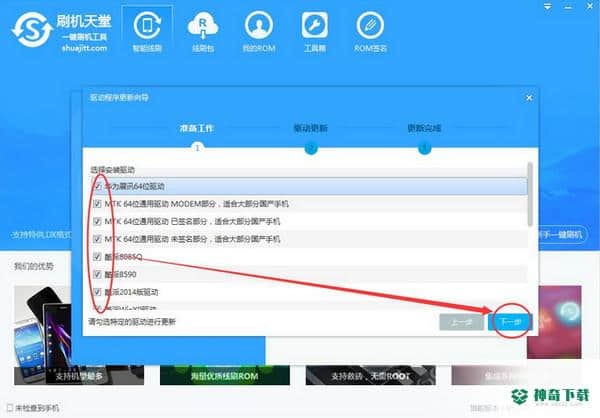Screen dimensions: 600x418
Task: Uncheck the 酷派8590 driver checkbox
Action: tap(97, 274)
